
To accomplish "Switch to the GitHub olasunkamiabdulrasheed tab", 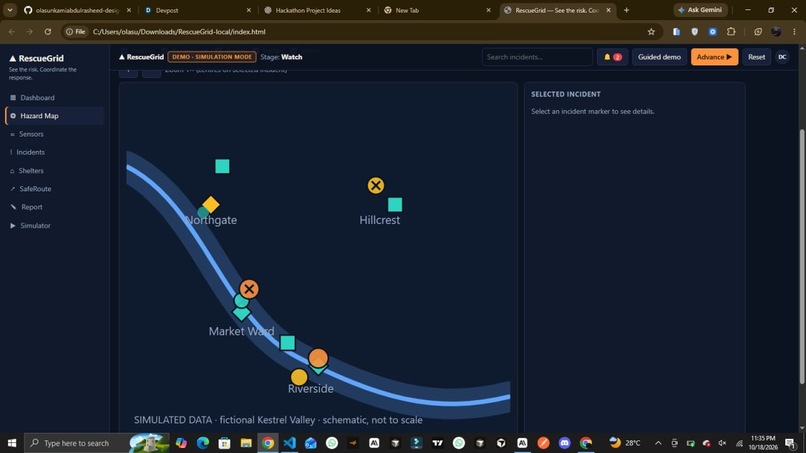I will pos(77,10).
